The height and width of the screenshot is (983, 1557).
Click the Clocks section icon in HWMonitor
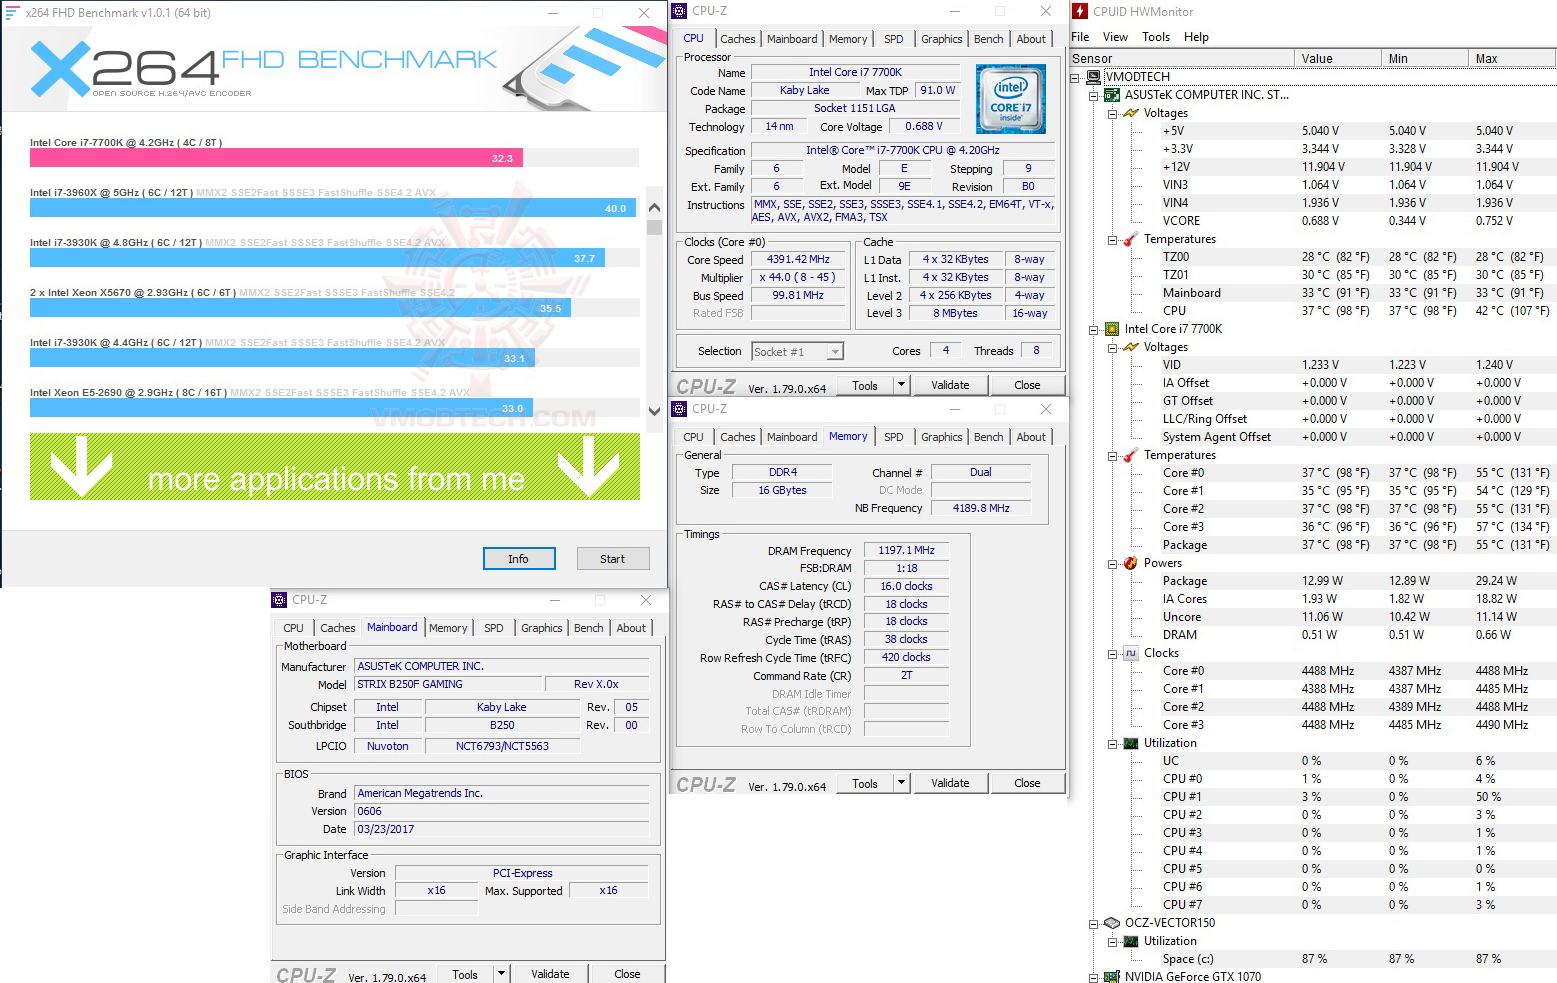tap(1131, 653)
